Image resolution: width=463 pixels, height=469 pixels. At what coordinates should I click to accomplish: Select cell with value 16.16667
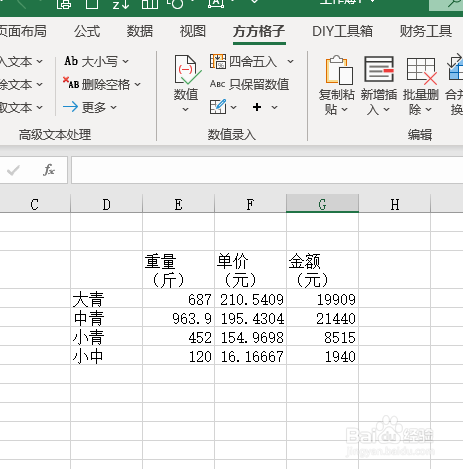pyautogui.click(x=250, y=355)
